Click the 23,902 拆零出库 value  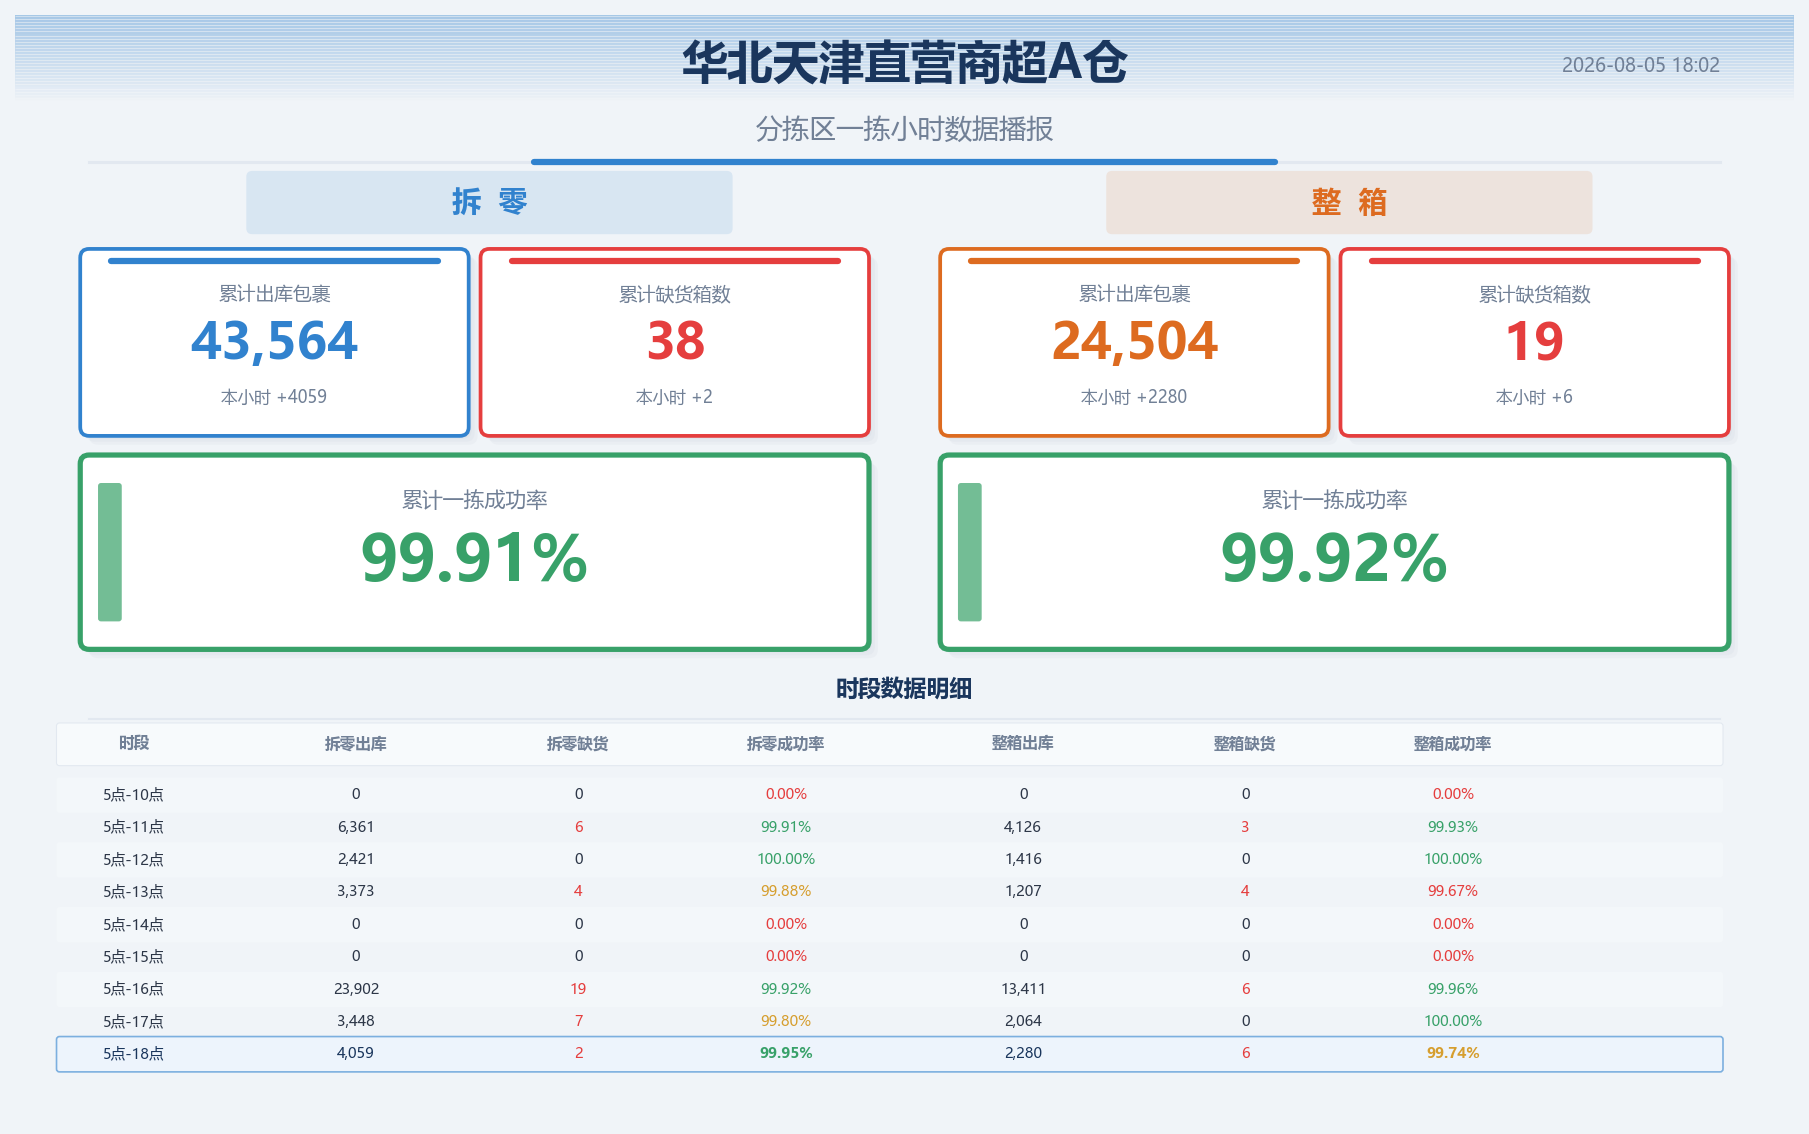point(356,988)
